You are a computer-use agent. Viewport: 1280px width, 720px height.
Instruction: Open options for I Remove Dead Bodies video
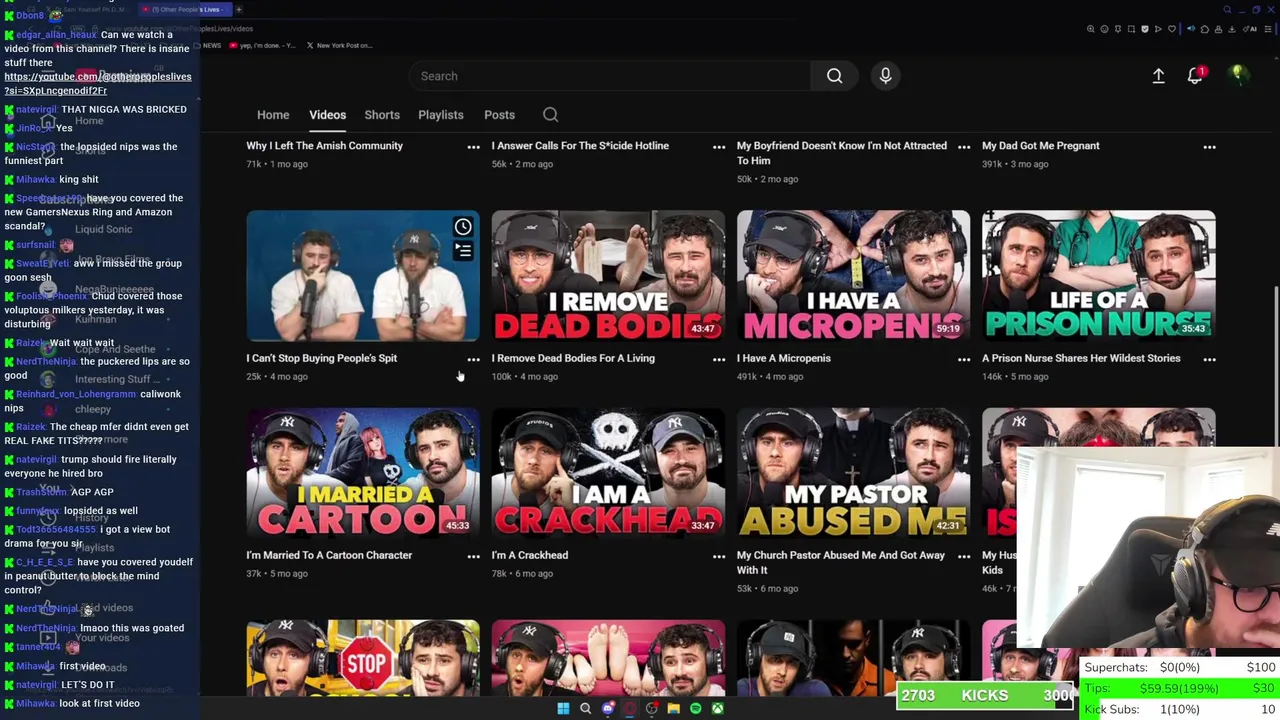718,359
